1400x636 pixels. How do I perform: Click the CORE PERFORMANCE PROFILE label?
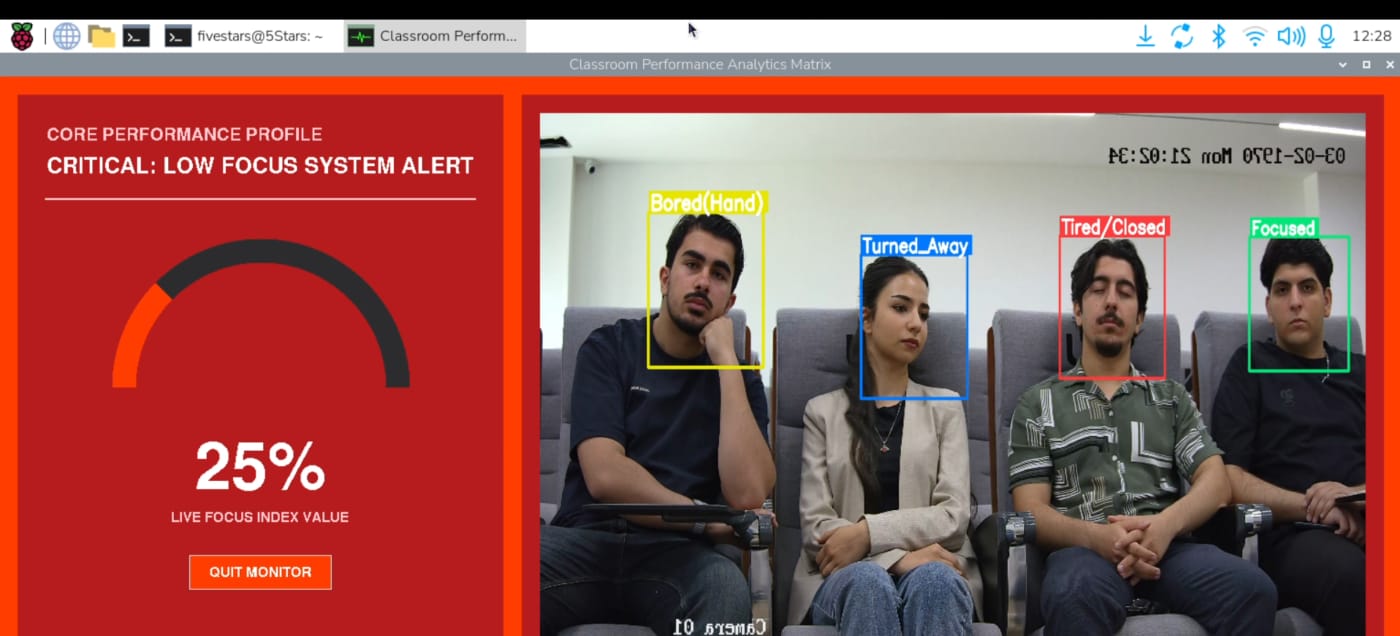coord(184,134)
